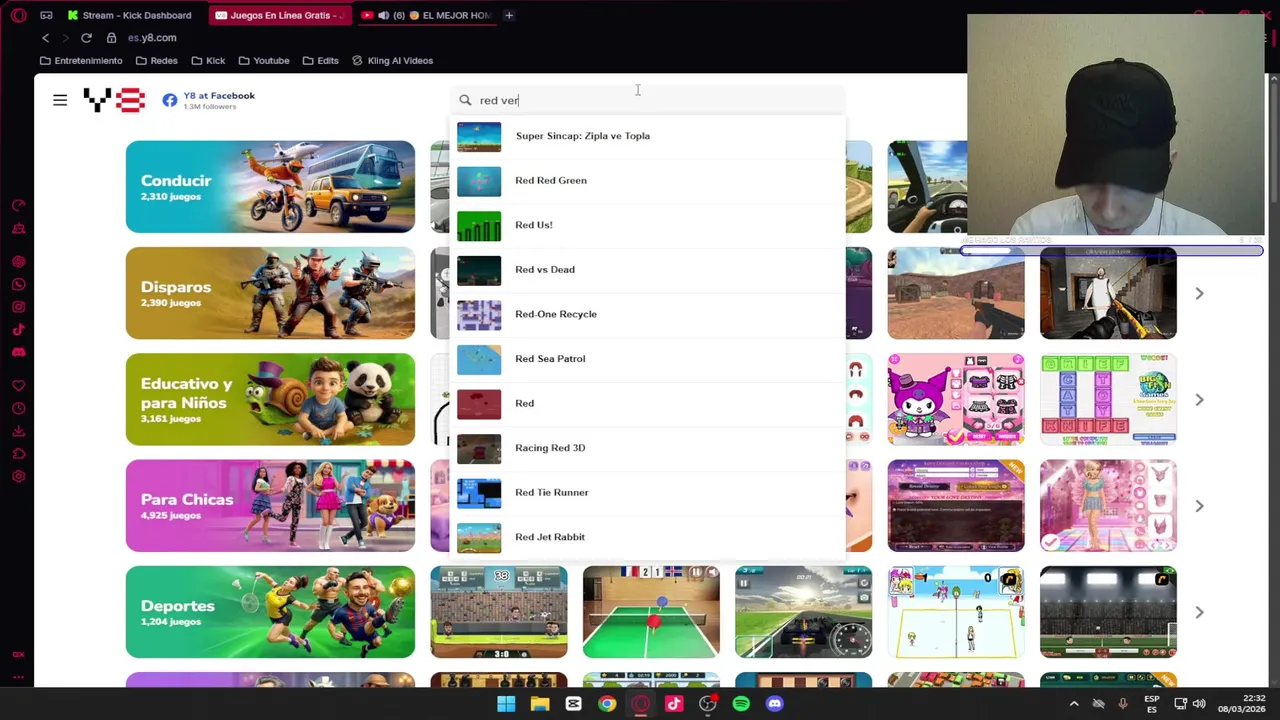This screenshot has width=1280, height=720.
Task: Expand the Disparos row right arrow
Action: coord(1199,294)
